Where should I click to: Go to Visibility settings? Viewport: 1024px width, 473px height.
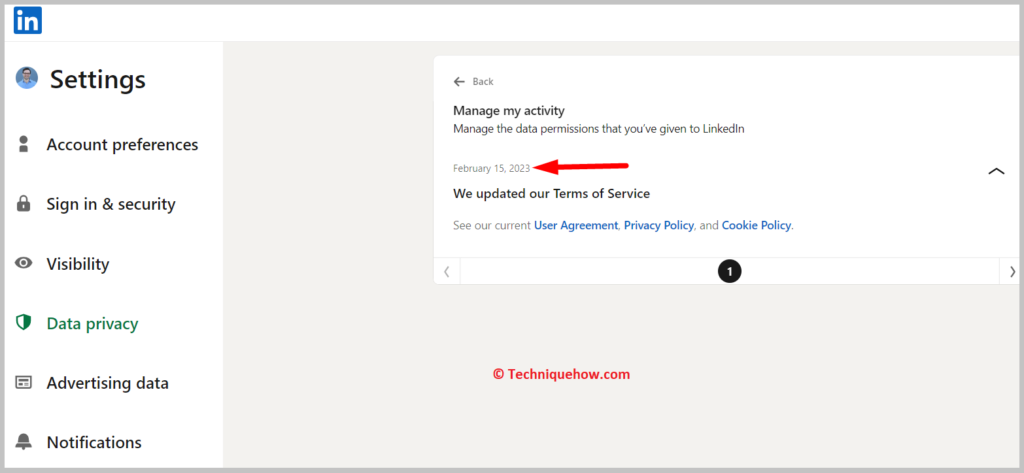point(78,265)
